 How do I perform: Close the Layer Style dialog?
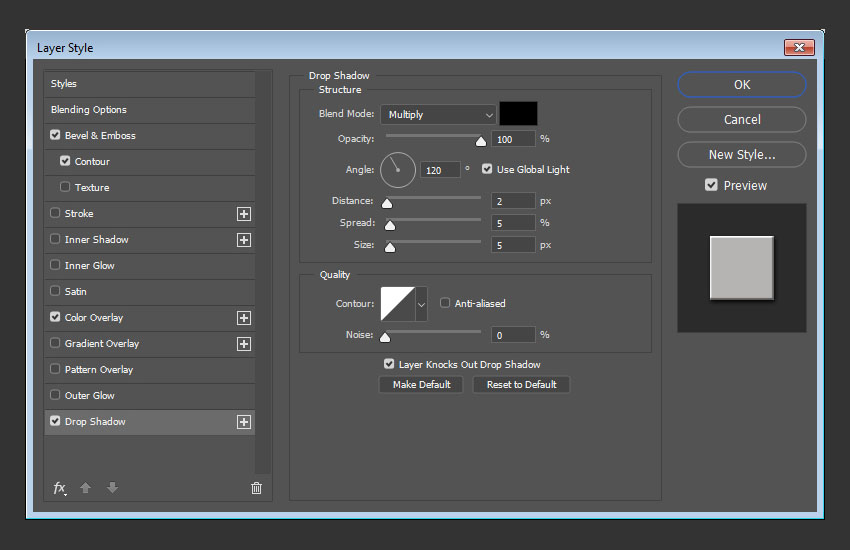tap(799, 48)
